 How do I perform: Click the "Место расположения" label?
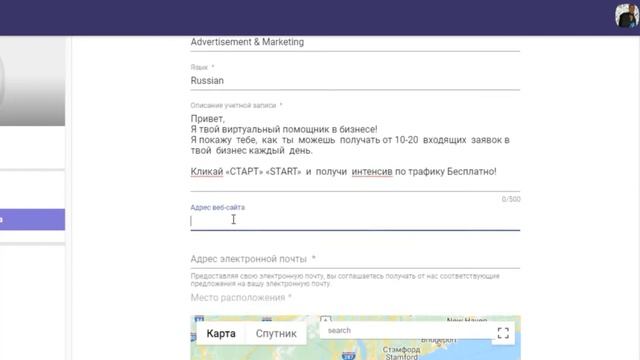click(241, 298)
